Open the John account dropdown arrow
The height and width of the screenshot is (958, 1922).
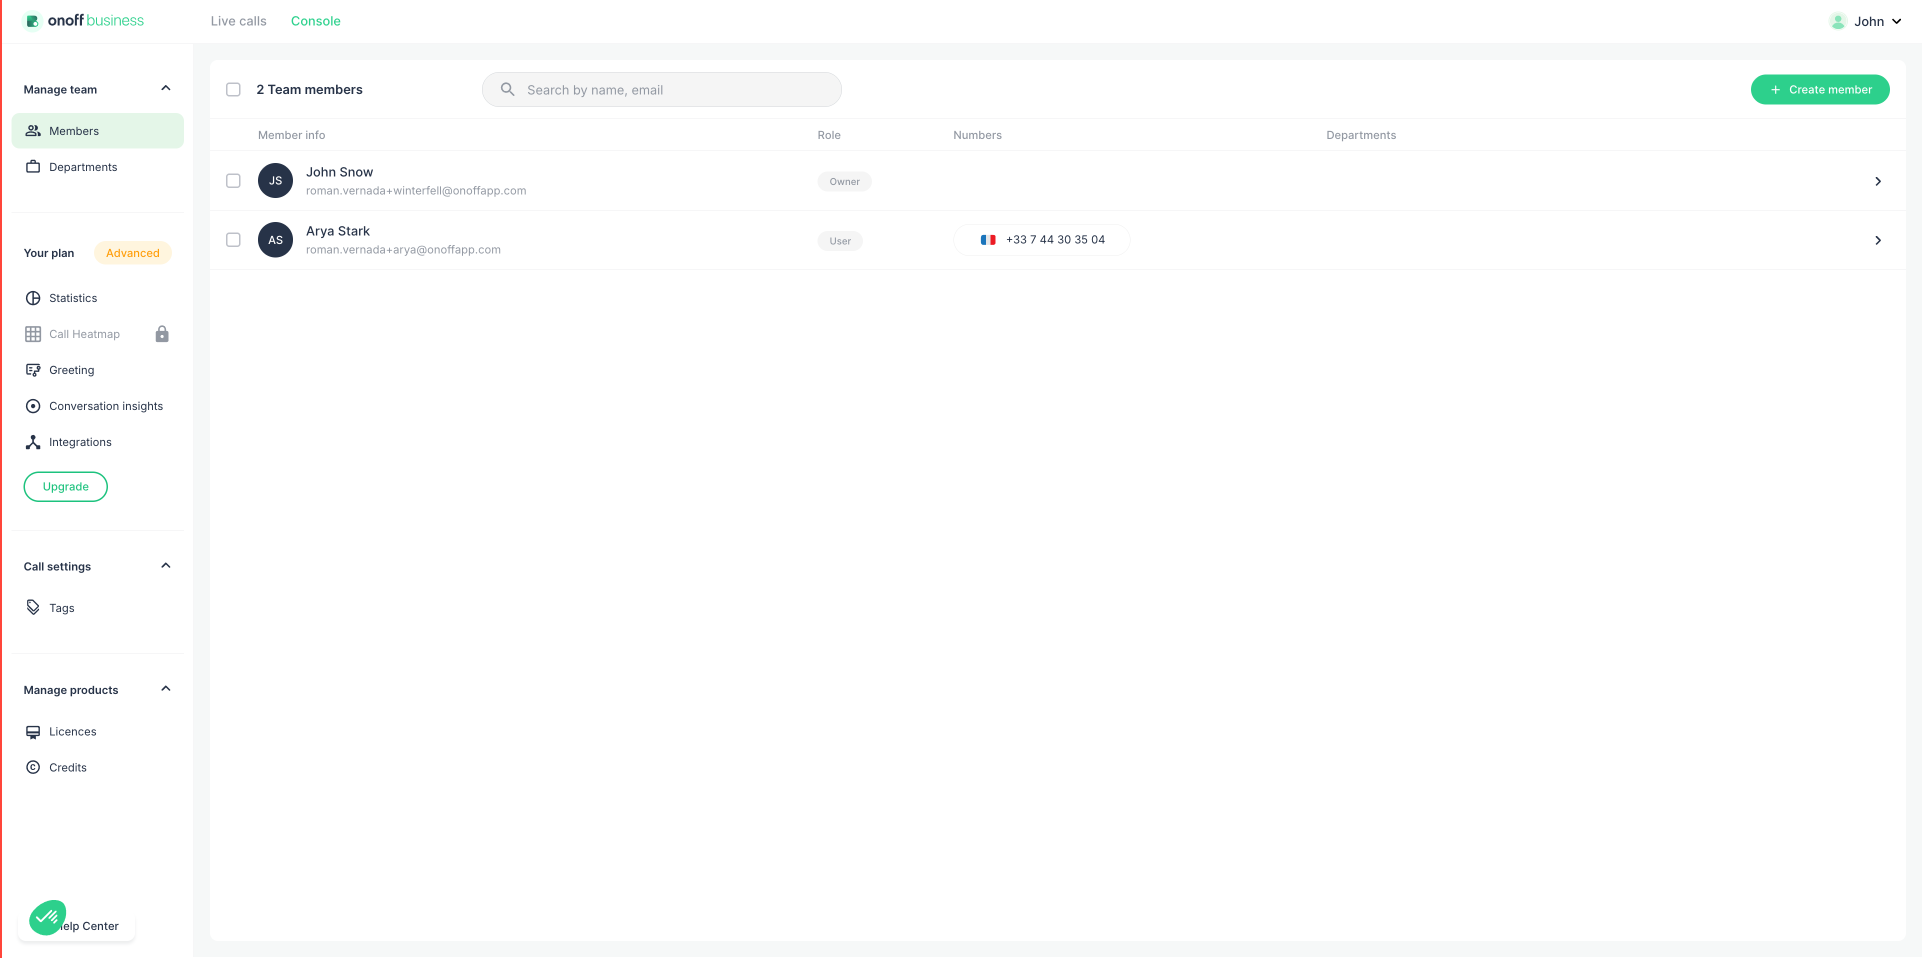1897,21
